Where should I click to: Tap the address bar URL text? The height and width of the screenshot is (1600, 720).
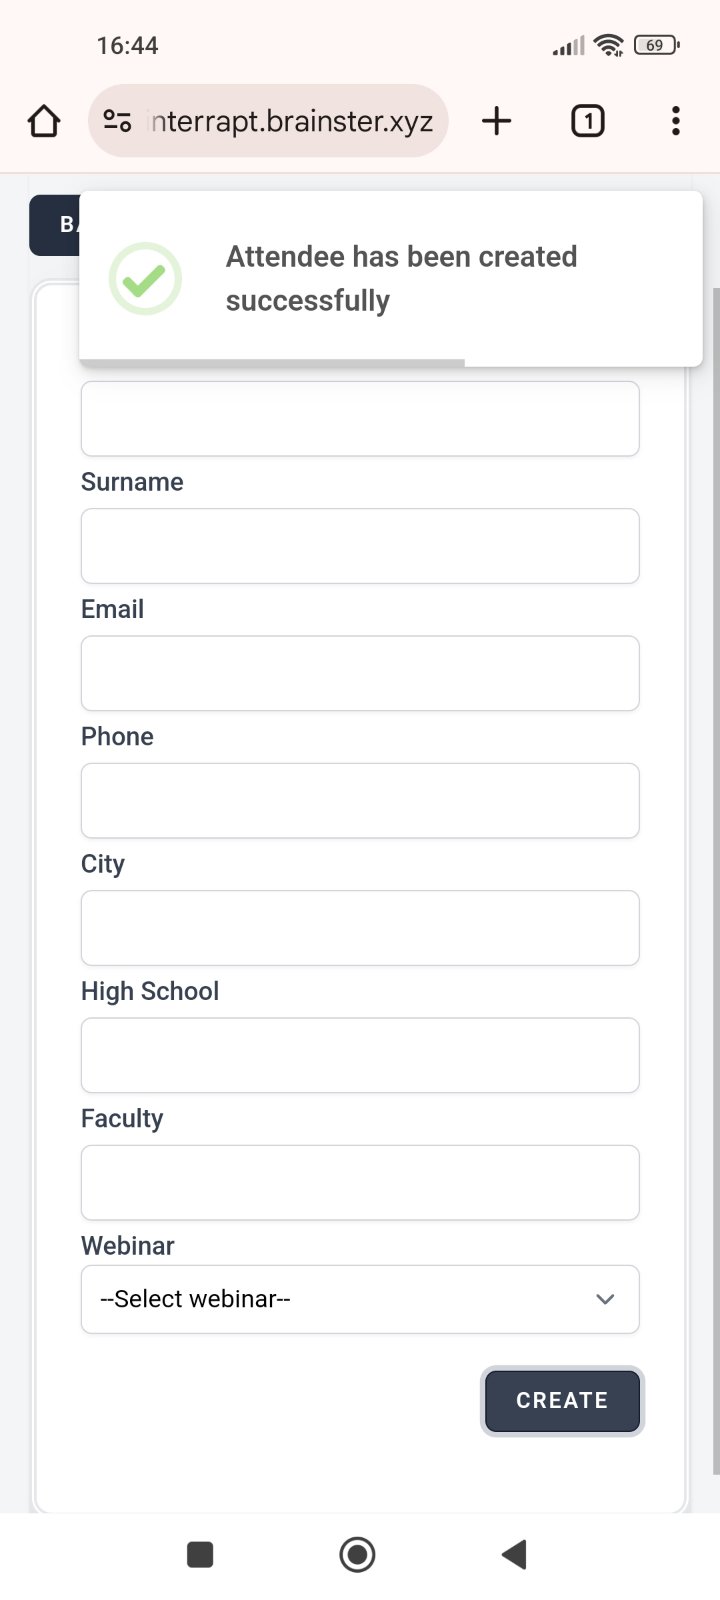point(290,121)
